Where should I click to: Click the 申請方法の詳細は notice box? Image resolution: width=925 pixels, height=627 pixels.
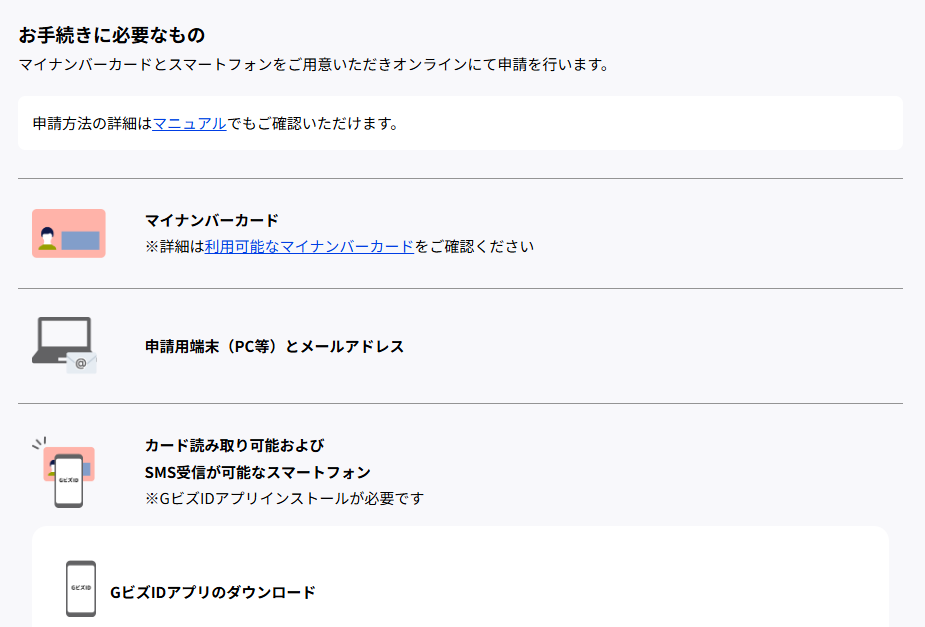pos(460,123)
